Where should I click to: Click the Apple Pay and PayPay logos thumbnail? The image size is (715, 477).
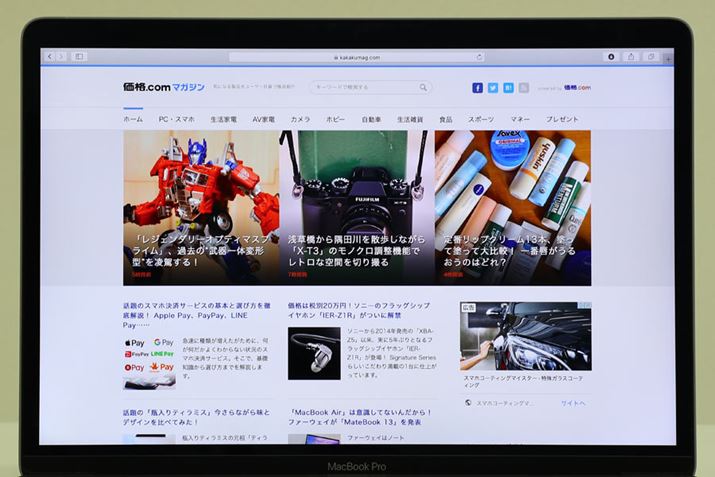[149, 363]
